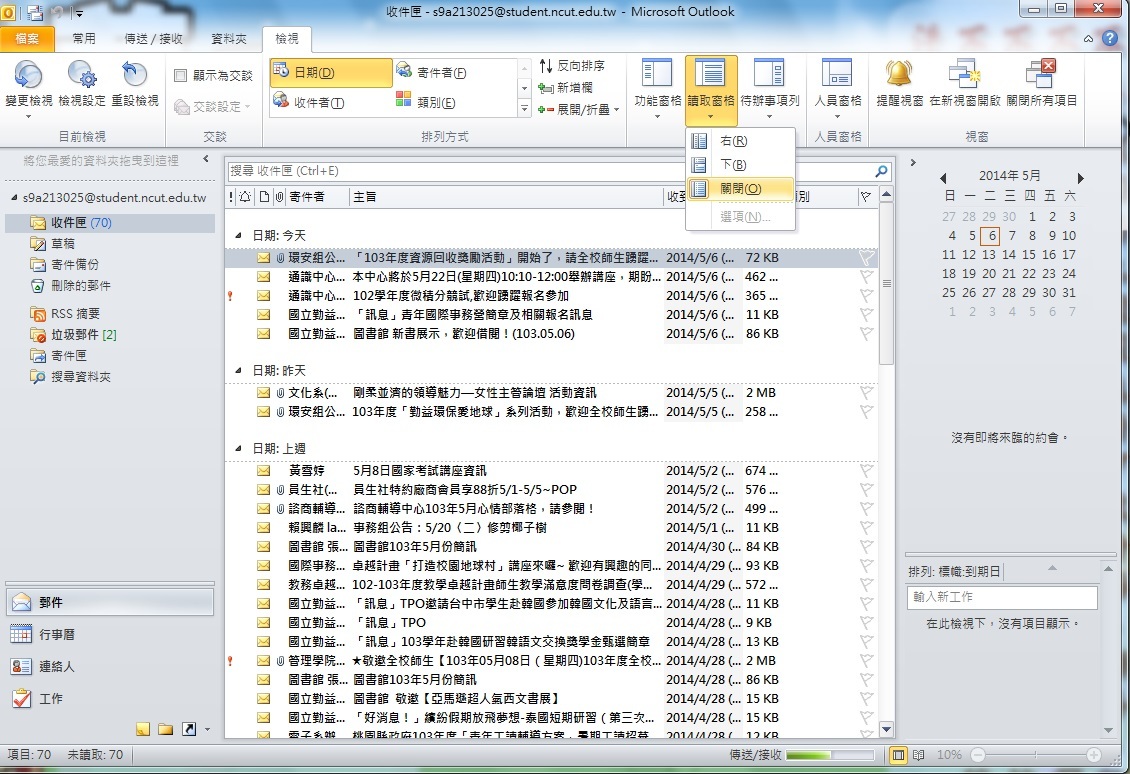This screenshot has height=774, width=1130.
Task: Toggle flag on 圖書館 新書展示 message
Action: [x=866, y=334]
